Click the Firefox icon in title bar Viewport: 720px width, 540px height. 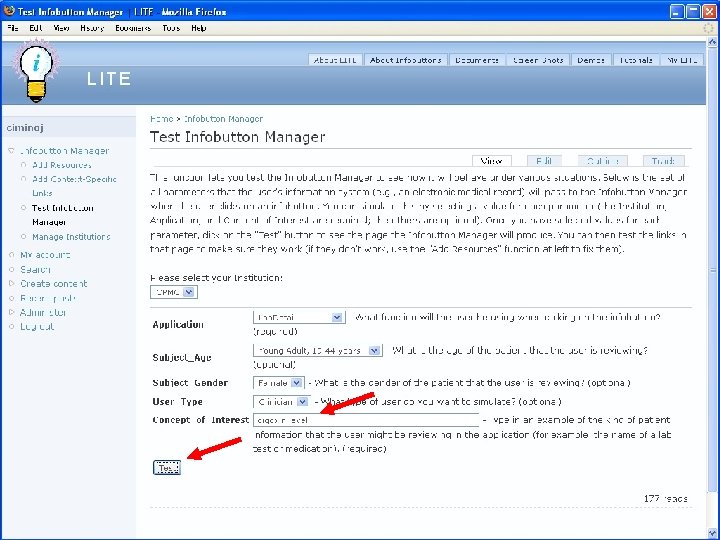pos(9,11)
